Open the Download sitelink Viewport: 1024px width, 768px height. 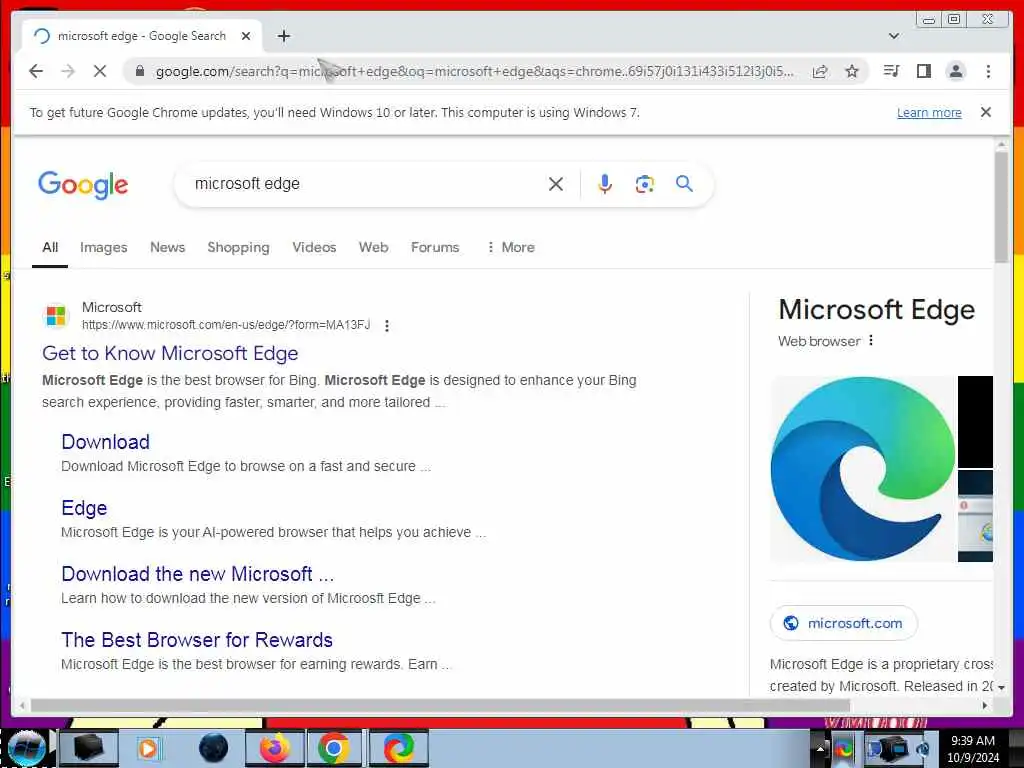[106, 442]
